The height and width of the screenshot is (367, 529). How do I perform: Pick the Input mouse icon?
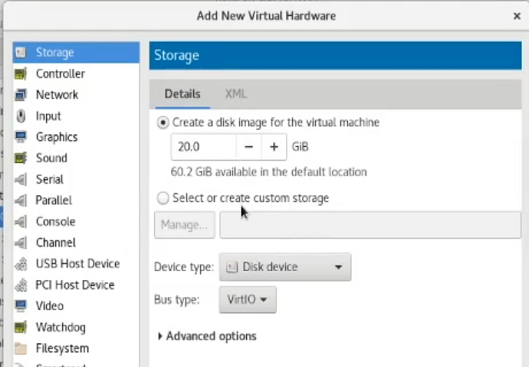pos(21,116)
